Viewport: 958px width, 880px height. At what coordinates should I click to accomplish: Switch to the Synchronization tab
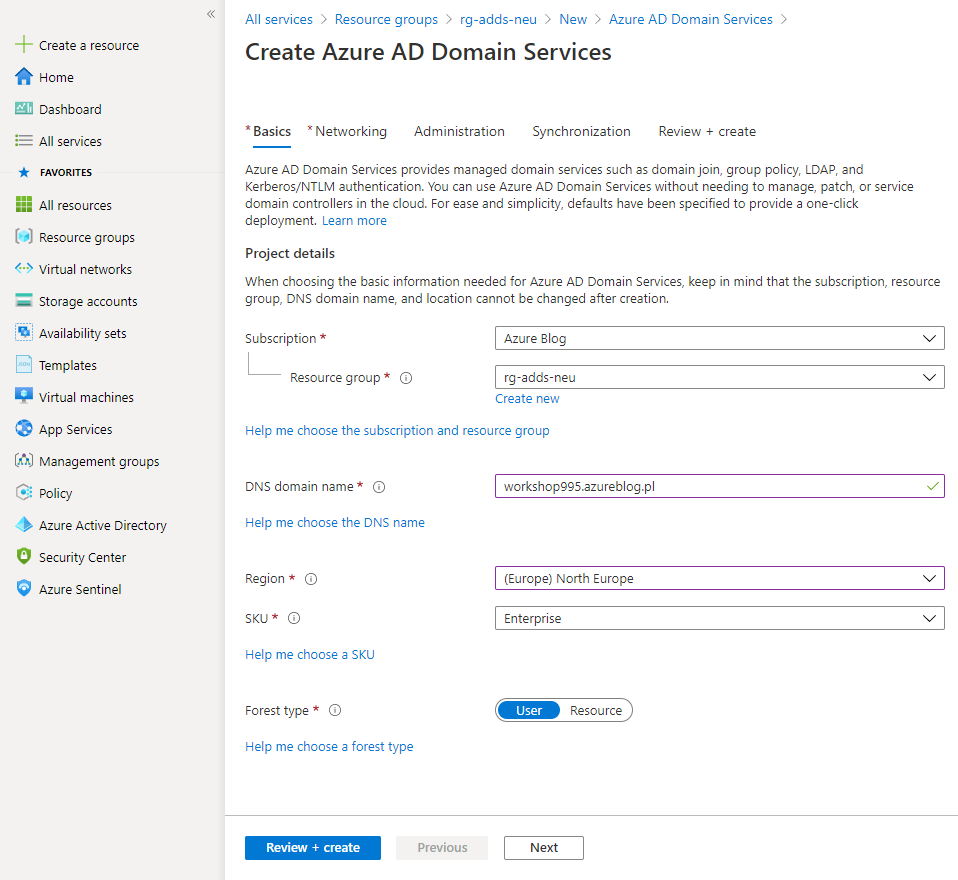click(x=581, y=131)
